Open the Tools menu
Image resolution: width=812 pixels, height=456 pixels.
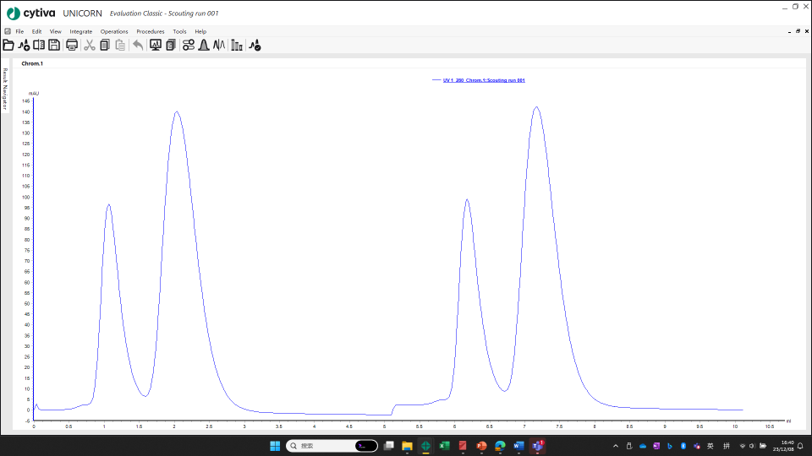point(179,31)
